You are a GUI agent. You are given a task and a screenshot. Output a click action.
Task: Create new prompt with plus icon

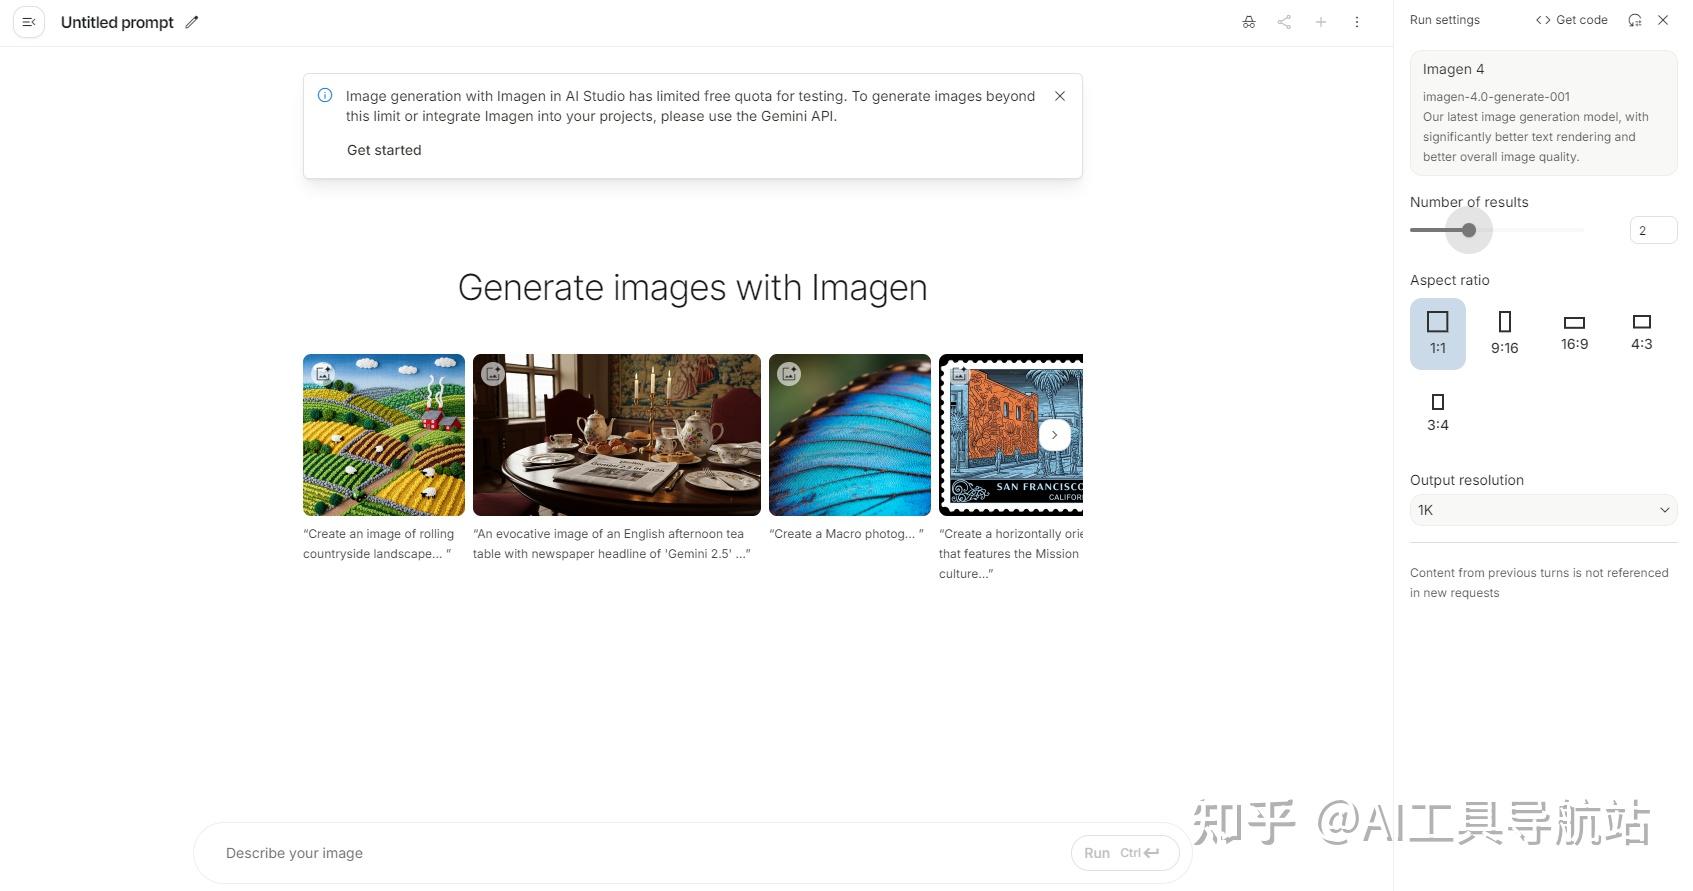pos(1321,22)
